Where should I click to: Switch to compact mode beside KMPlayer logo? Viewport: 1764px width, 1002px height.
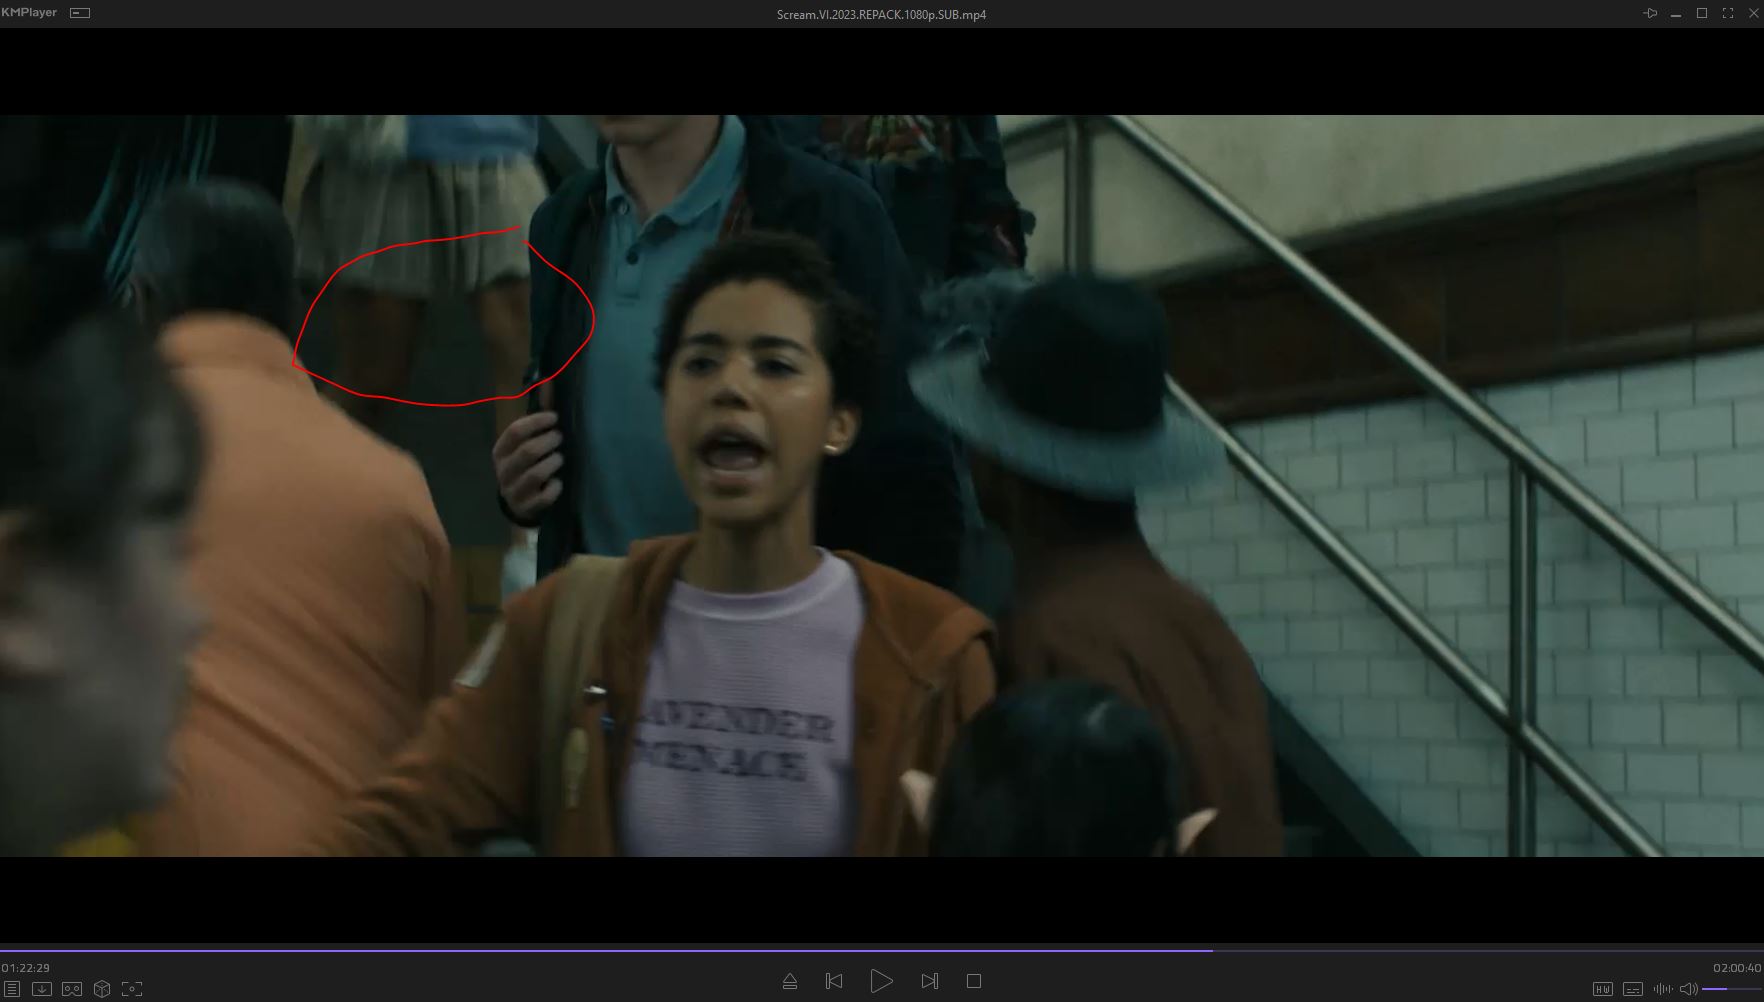pos(80,13)
